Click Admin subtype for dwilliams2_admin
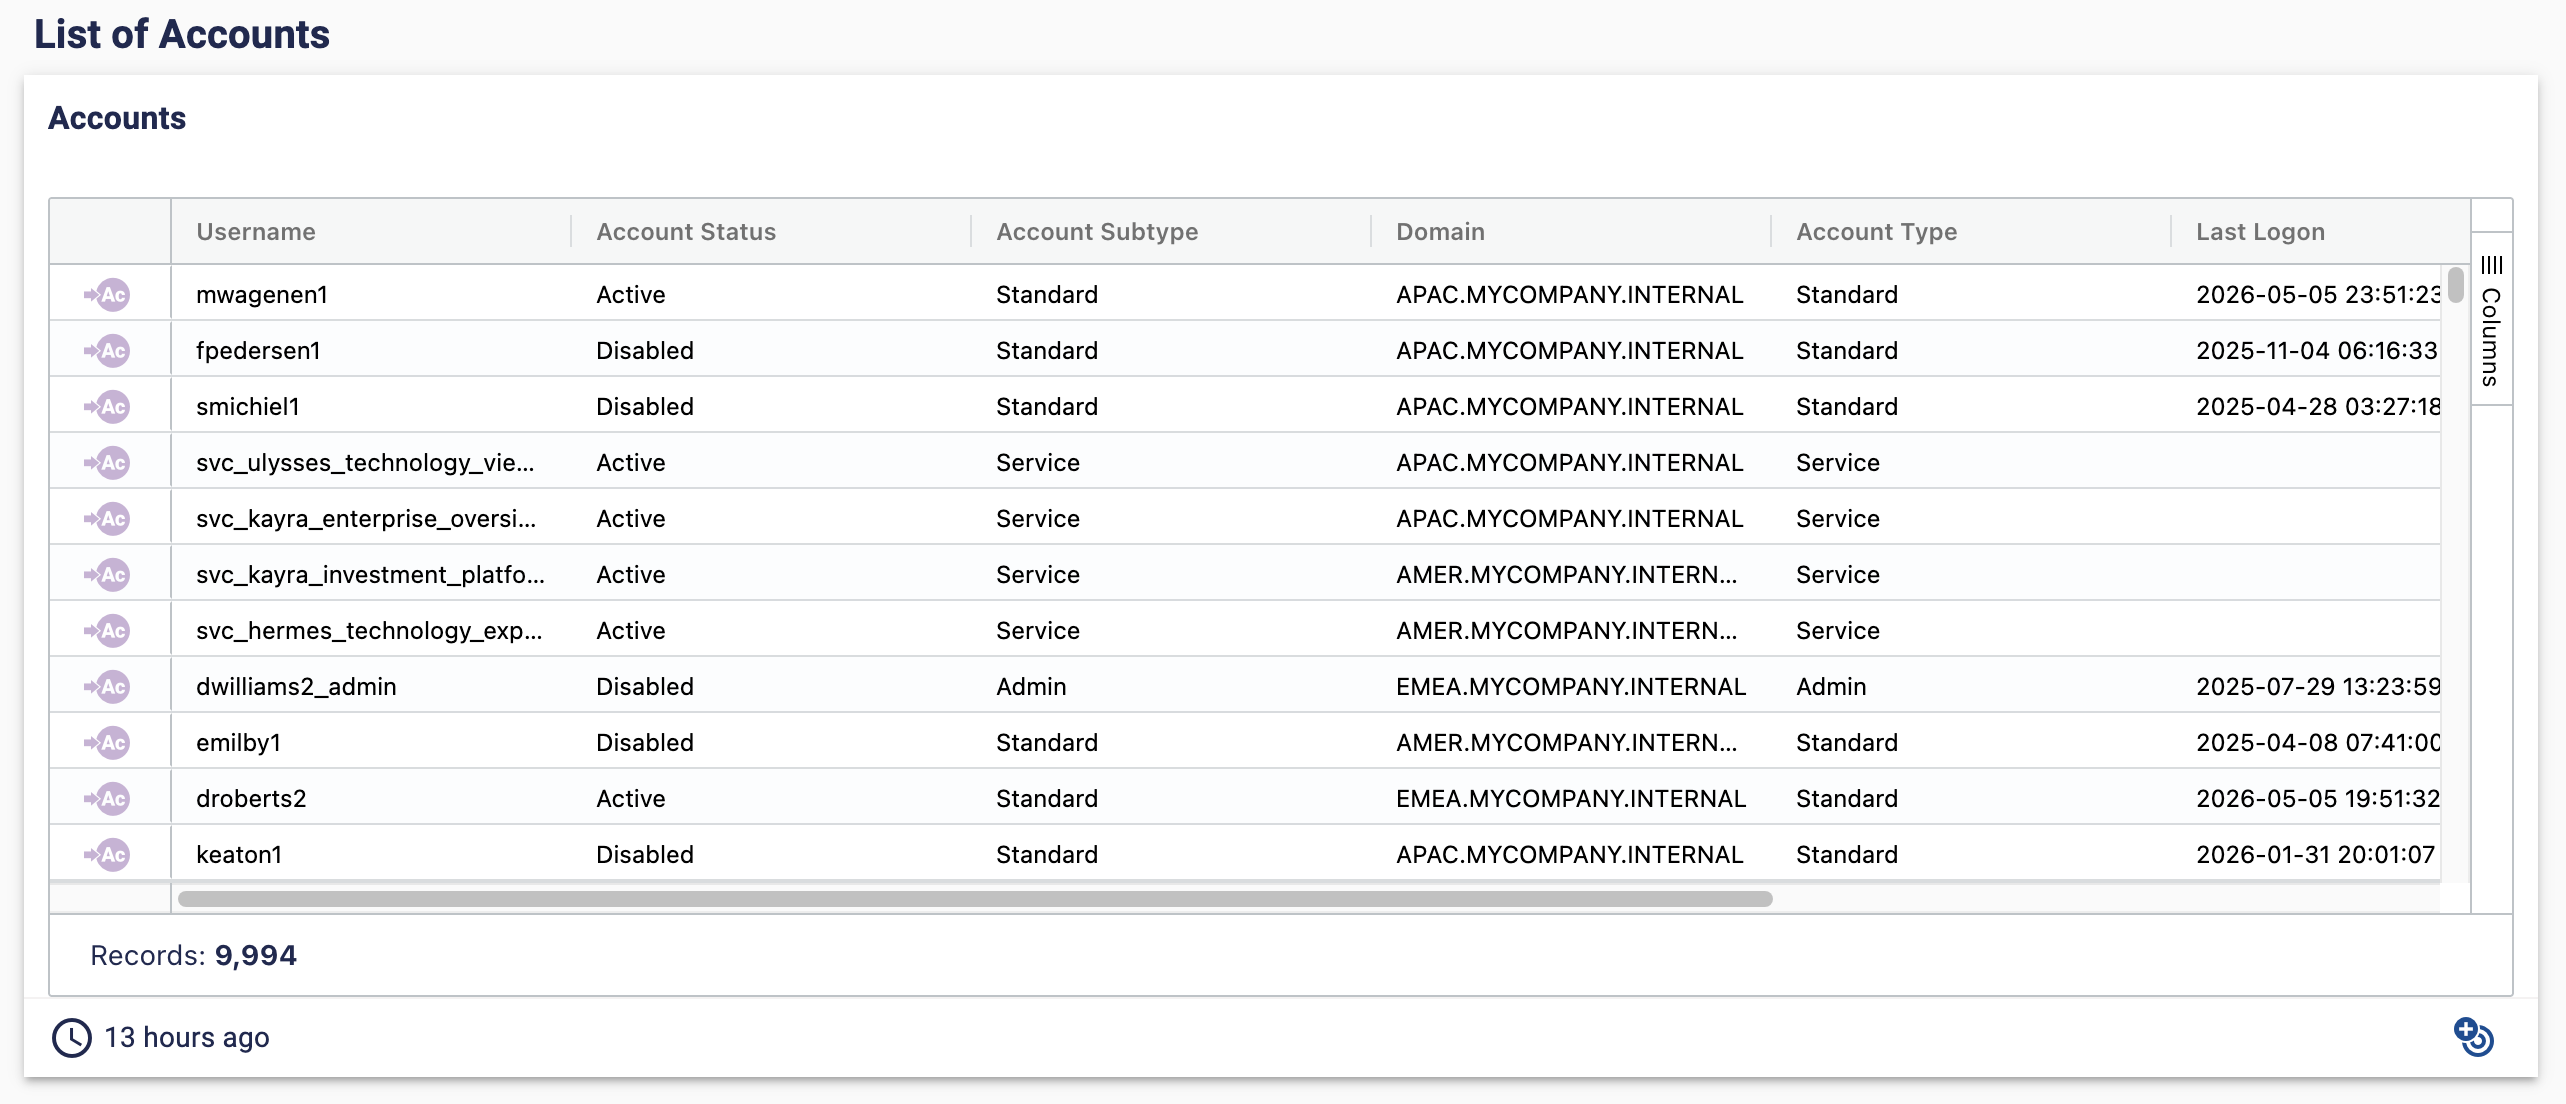Viewport: 2566px width, 1104px height. tap(1031, 687)
